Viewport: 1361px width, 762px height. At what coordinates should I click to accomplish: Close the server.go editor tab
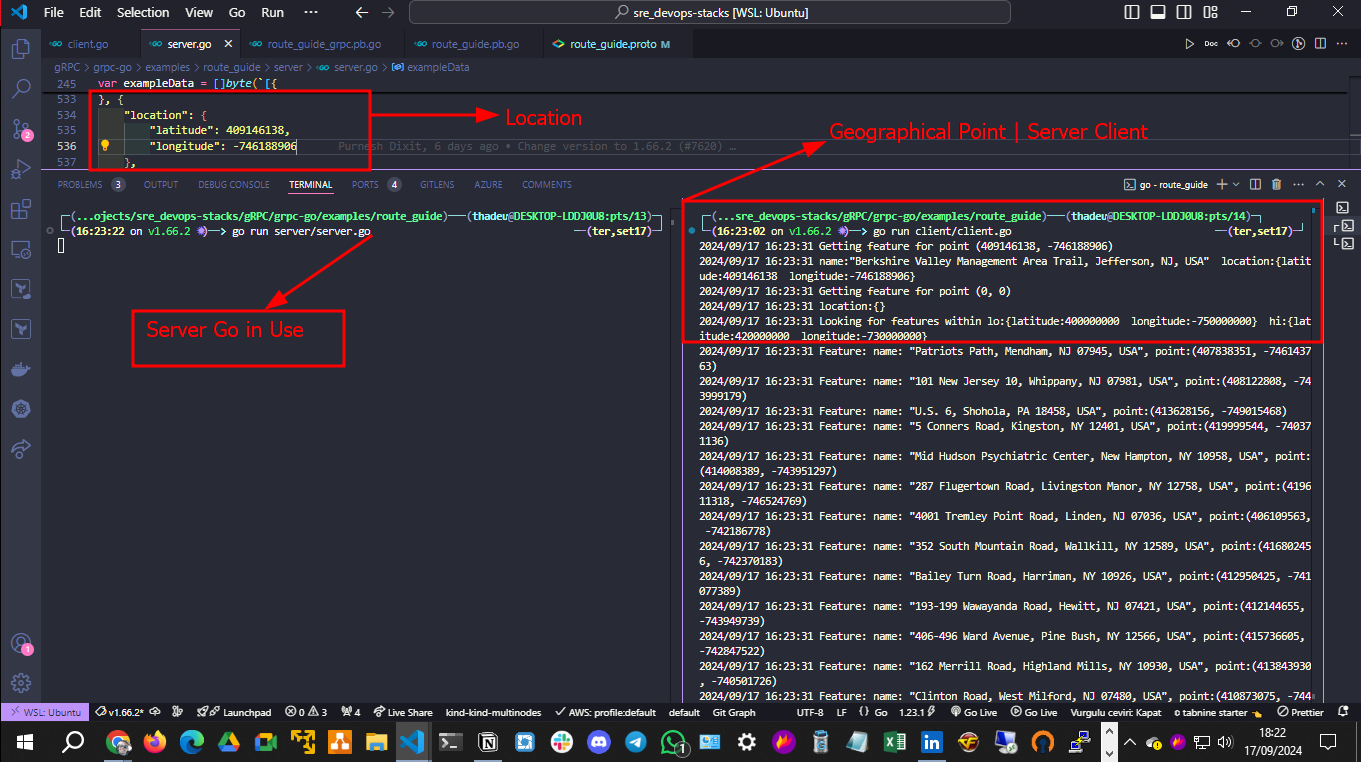[227, 44]
